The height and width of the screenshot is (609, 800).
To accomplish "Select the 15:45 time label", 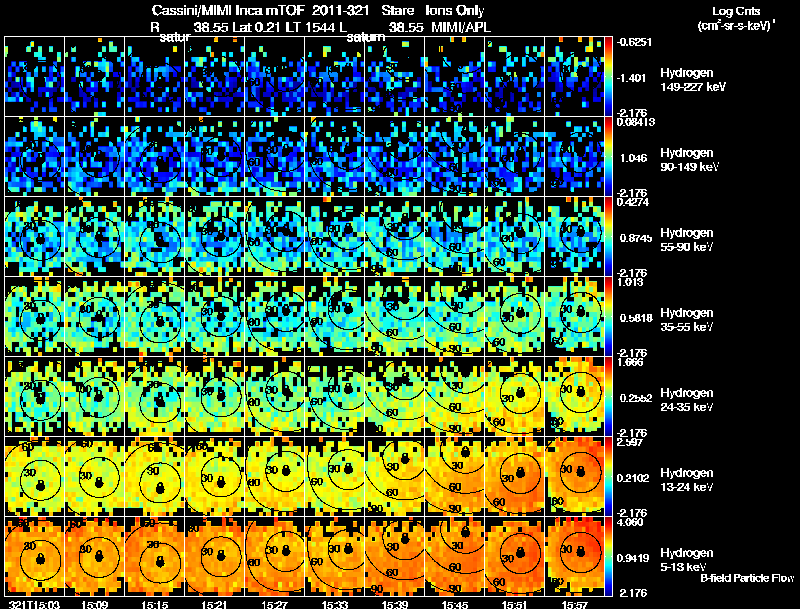I will 455,604.
